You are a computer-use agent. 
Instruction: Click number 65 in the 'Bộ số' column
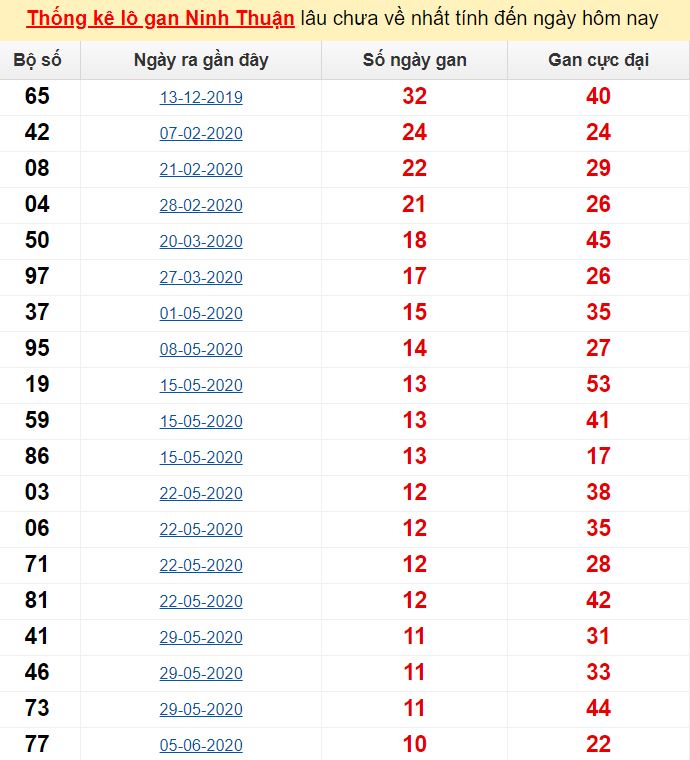tap(38, 97)
